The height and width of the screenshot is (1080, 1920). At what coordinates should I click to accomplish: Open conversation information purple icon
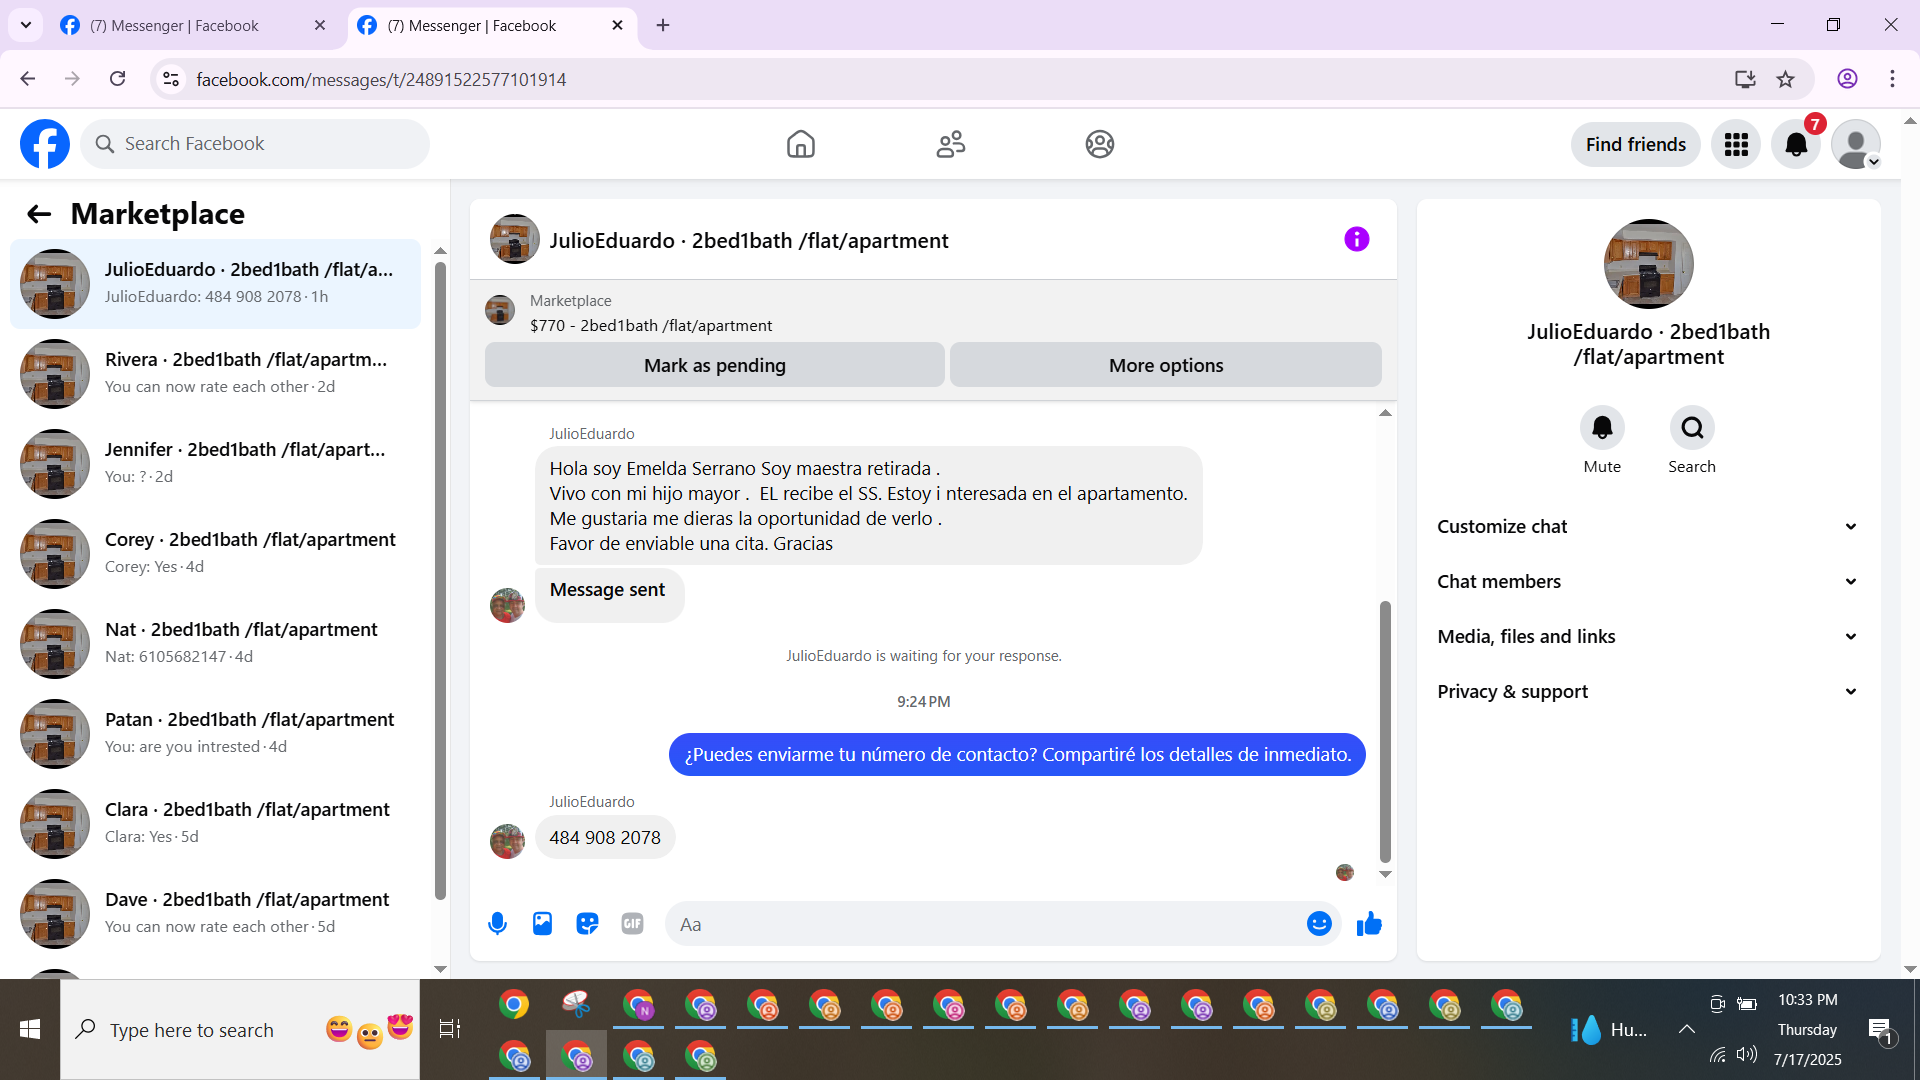pyautogui.click(x=1357, y=239)
